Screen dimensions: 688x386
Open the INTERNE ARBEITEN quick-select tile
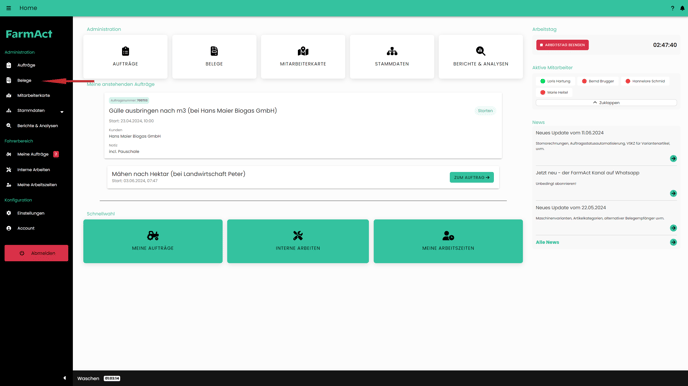point(298,241)
